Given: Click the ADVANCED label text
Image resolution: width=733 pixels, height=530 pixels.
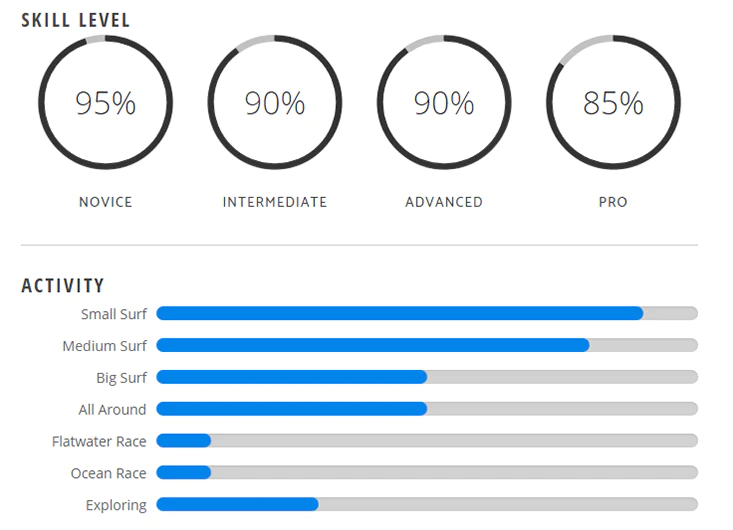Looking at the screenshot, I should [444, 202].
